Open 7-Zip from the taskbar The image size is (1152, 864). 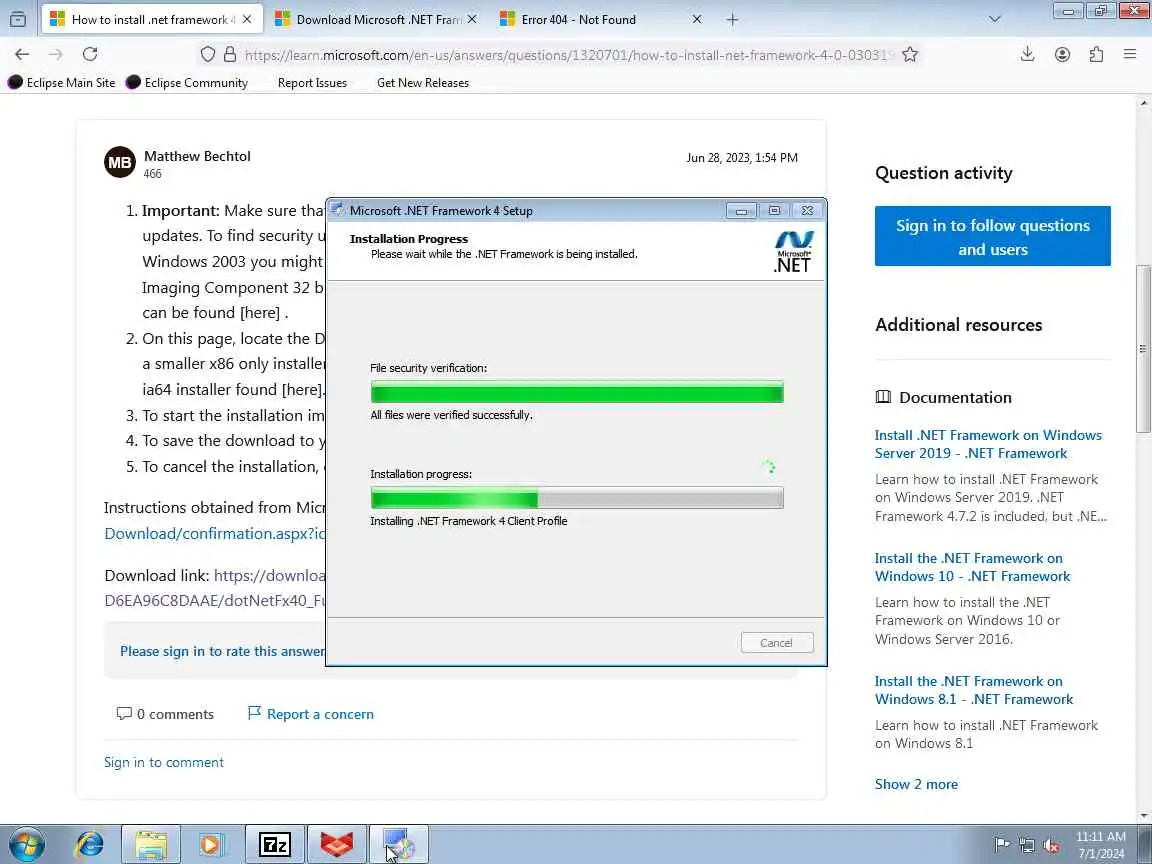click(275, 845)
